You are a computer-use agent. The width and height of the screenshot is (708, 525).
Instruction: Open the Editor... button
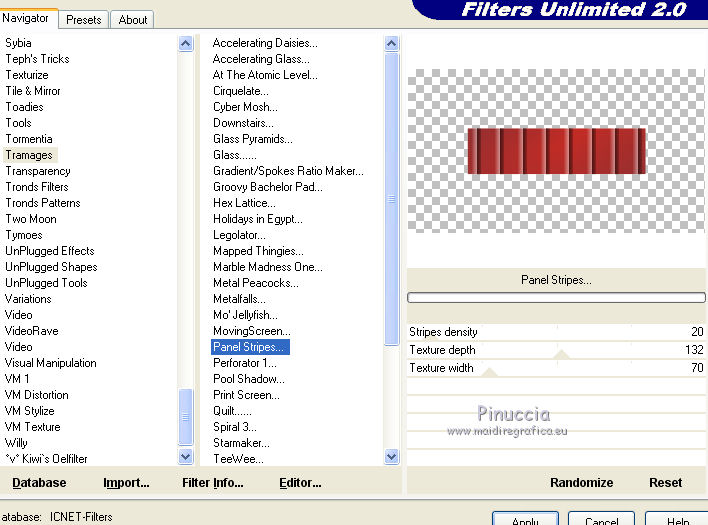(x=300, y=483)
